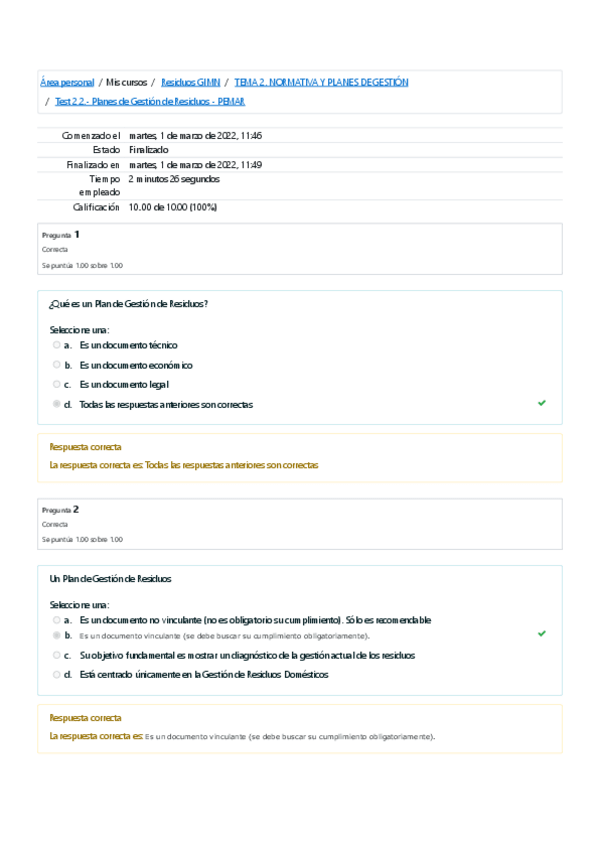Click the 'Calificación' label
The height and width of the screenshot is (848, 599).
[96, 207]
